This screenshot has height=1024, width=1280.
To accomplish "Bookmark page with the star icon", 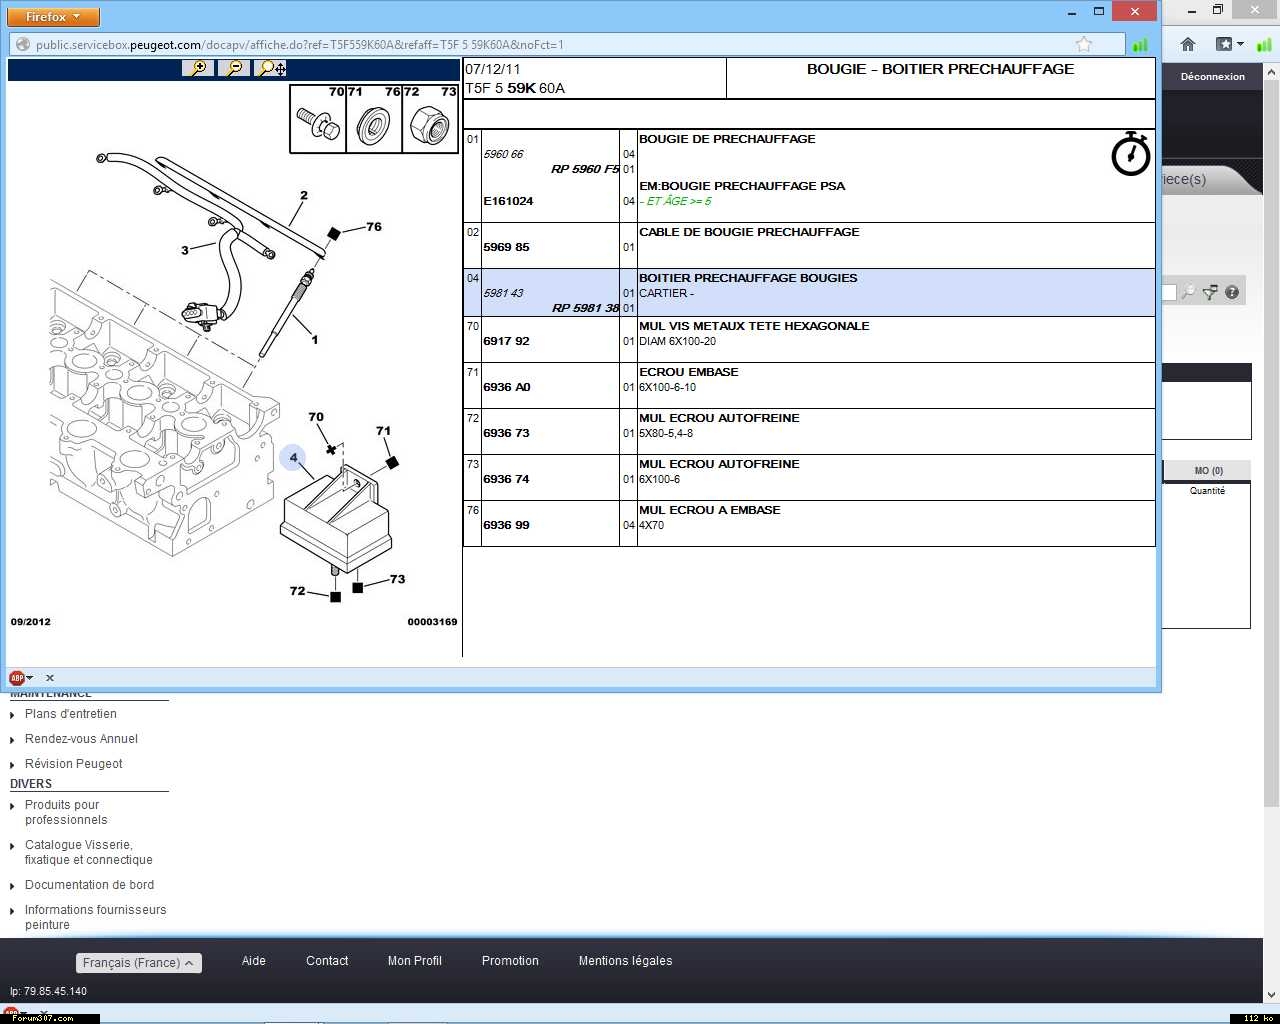I will (x=1083, y=44).
